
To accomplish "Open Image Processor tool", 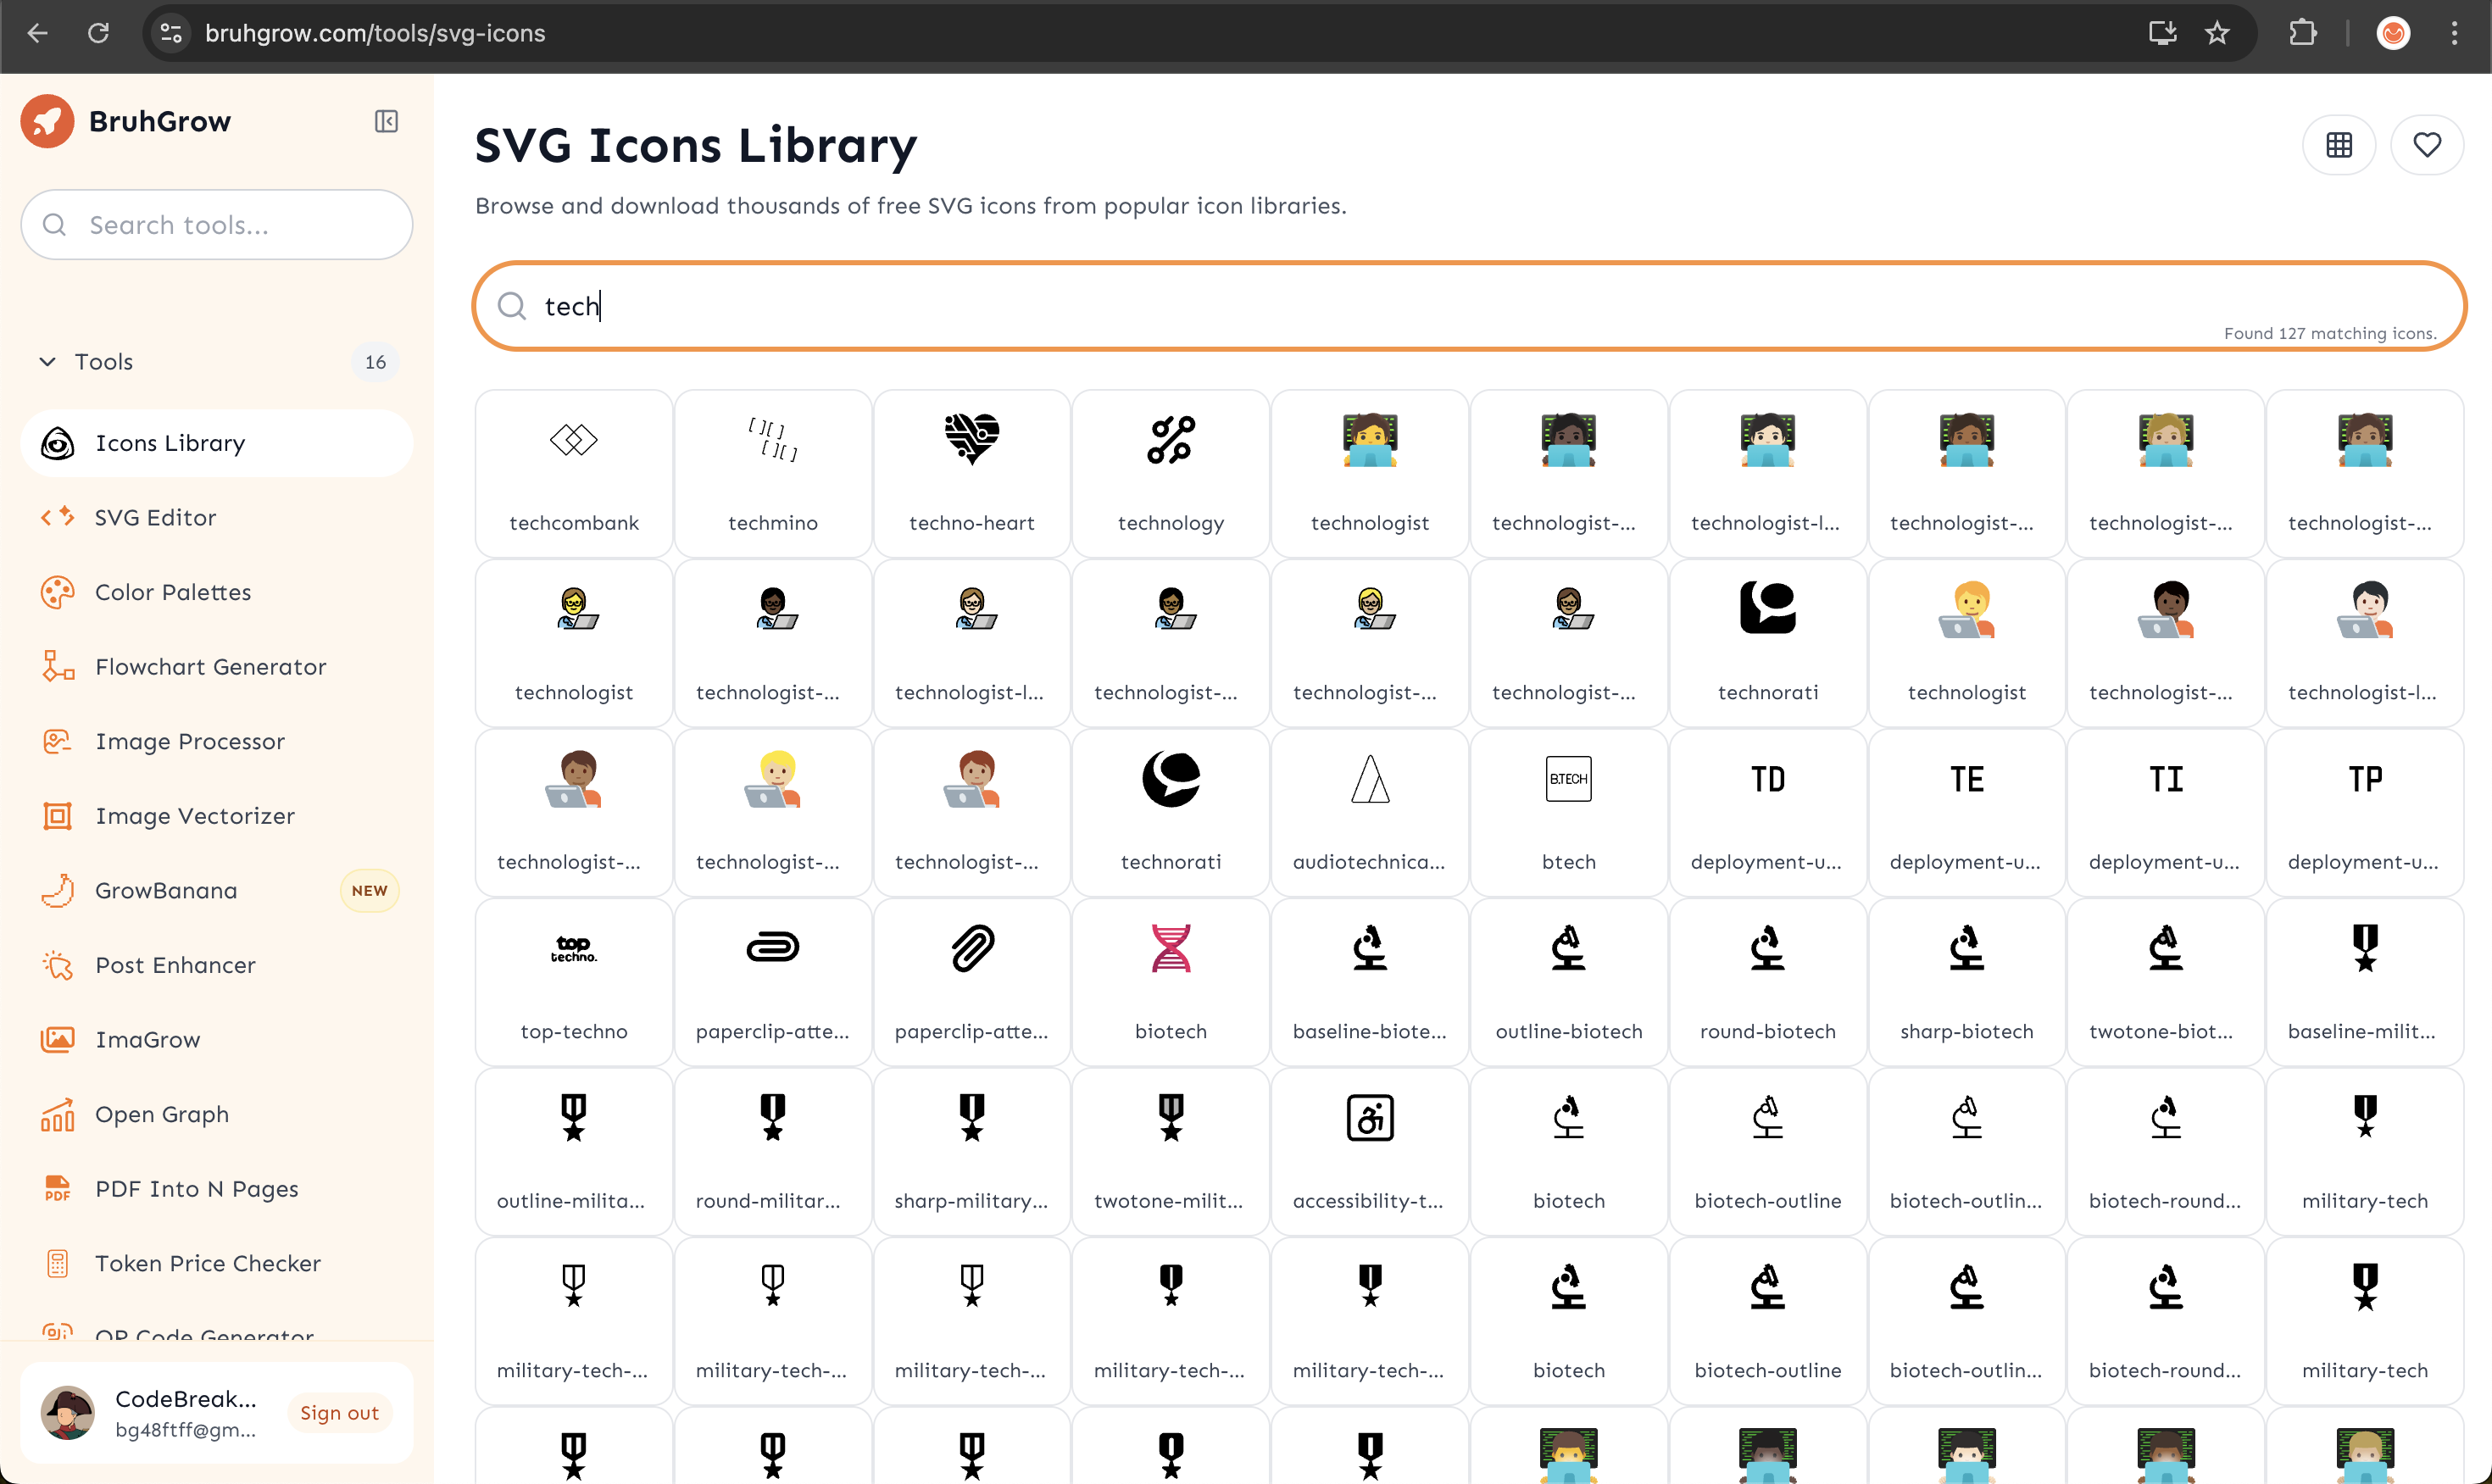I will [x=217, y=741].
